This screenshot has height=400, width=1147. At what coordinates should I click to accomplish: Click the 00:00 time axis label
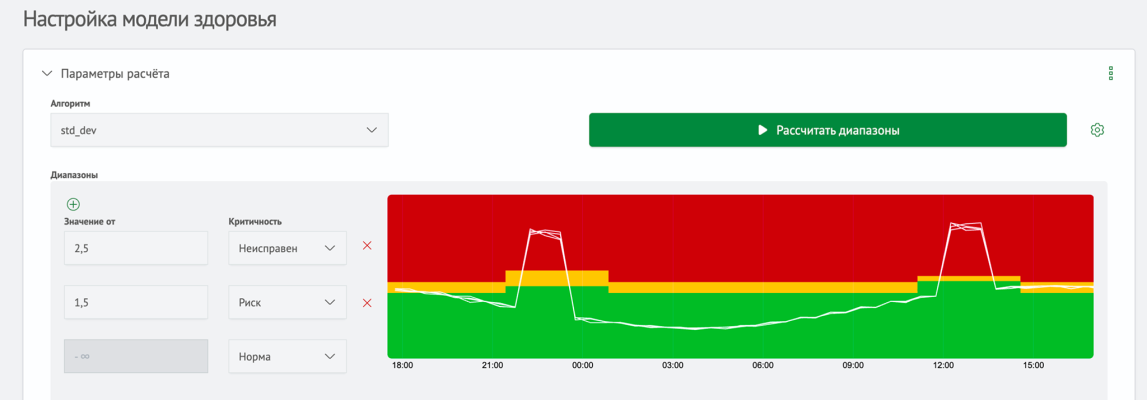click(582, 365)
